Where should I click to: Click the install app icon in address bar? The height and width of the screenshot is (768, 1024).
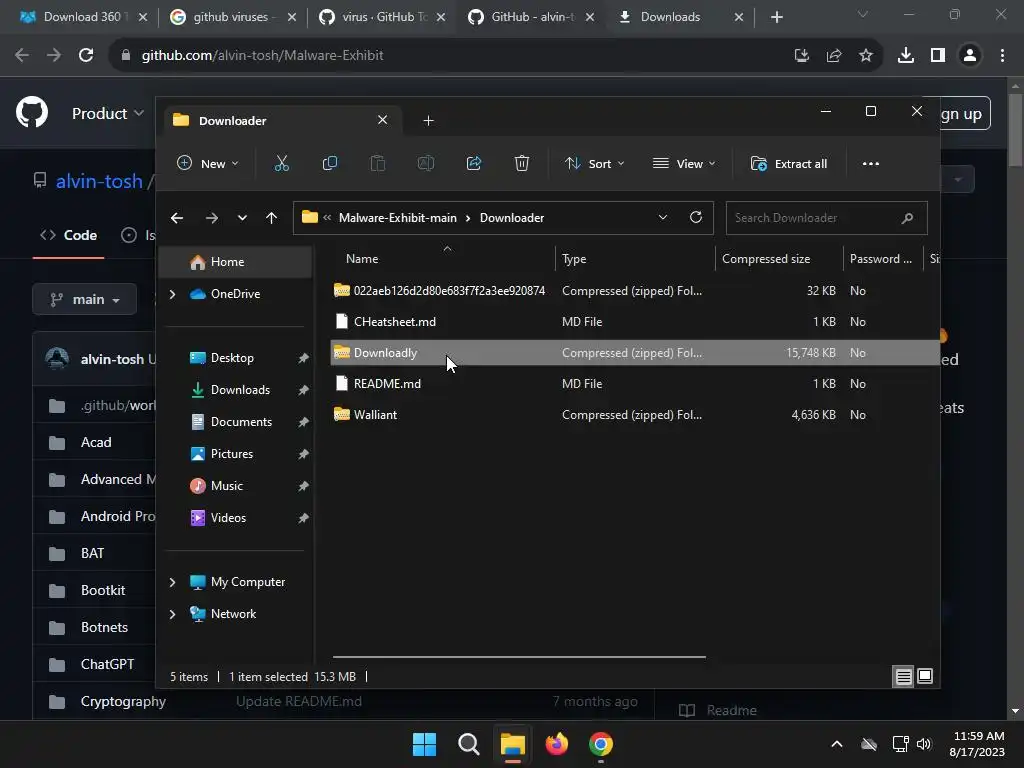pyautogui.click(x=802, y=56)
